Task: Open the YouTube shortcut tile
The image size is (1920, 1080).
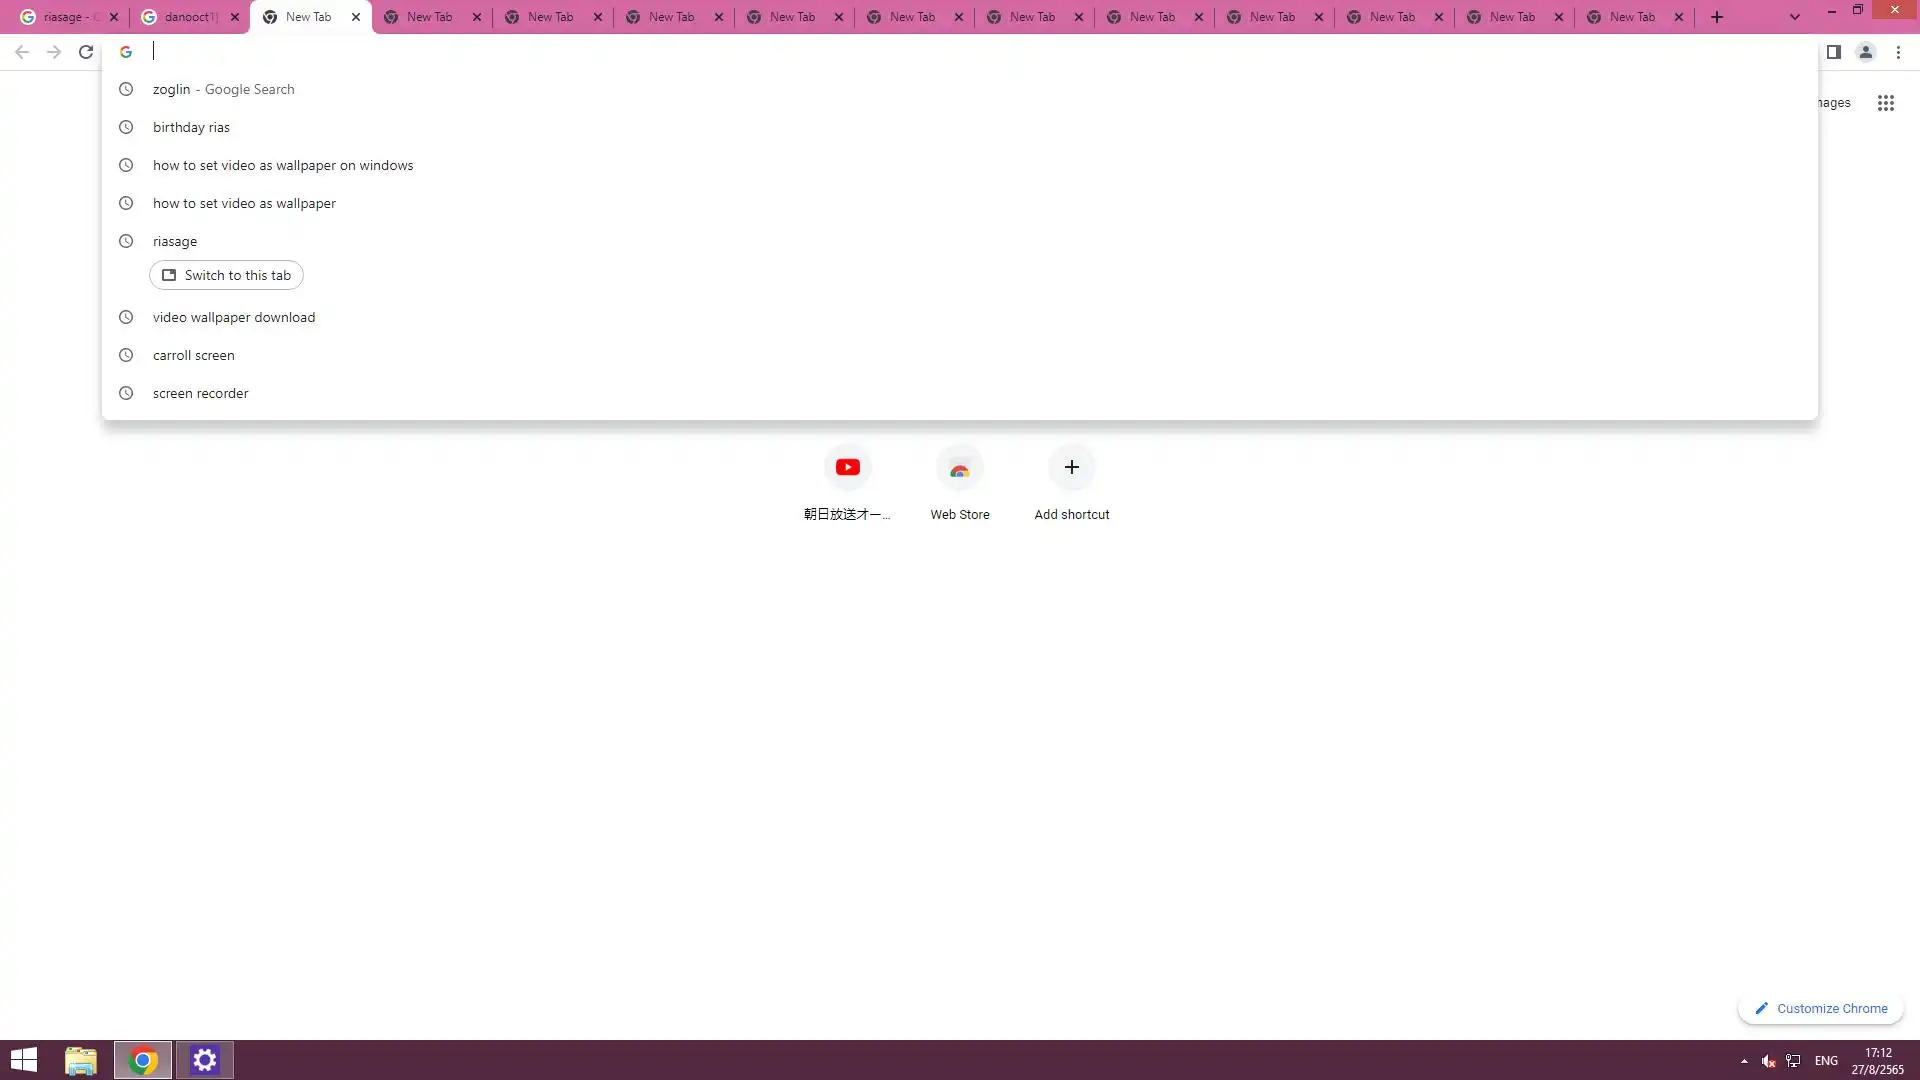Action: click(847, 468)
